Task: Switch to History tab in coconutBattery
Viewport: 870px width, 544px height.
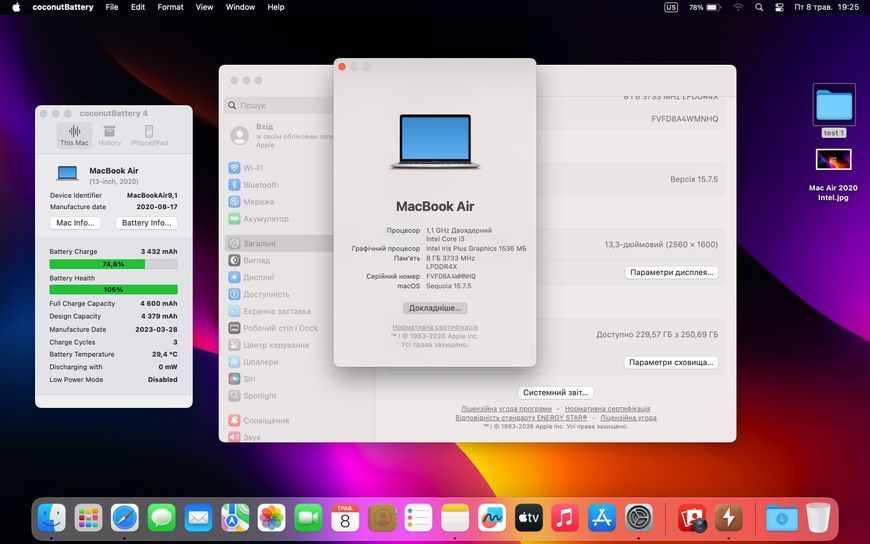Action: tap(109, 135)
